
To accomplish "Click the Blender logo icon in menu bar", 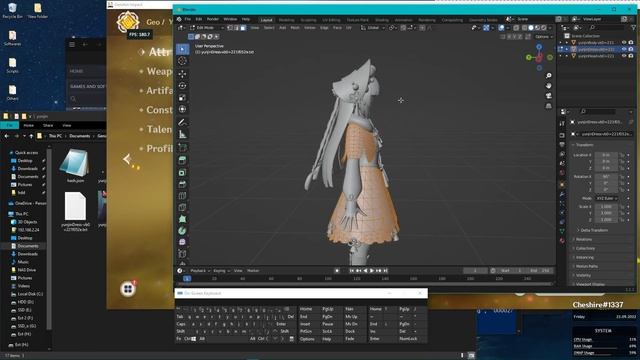I will pos(179,19).
